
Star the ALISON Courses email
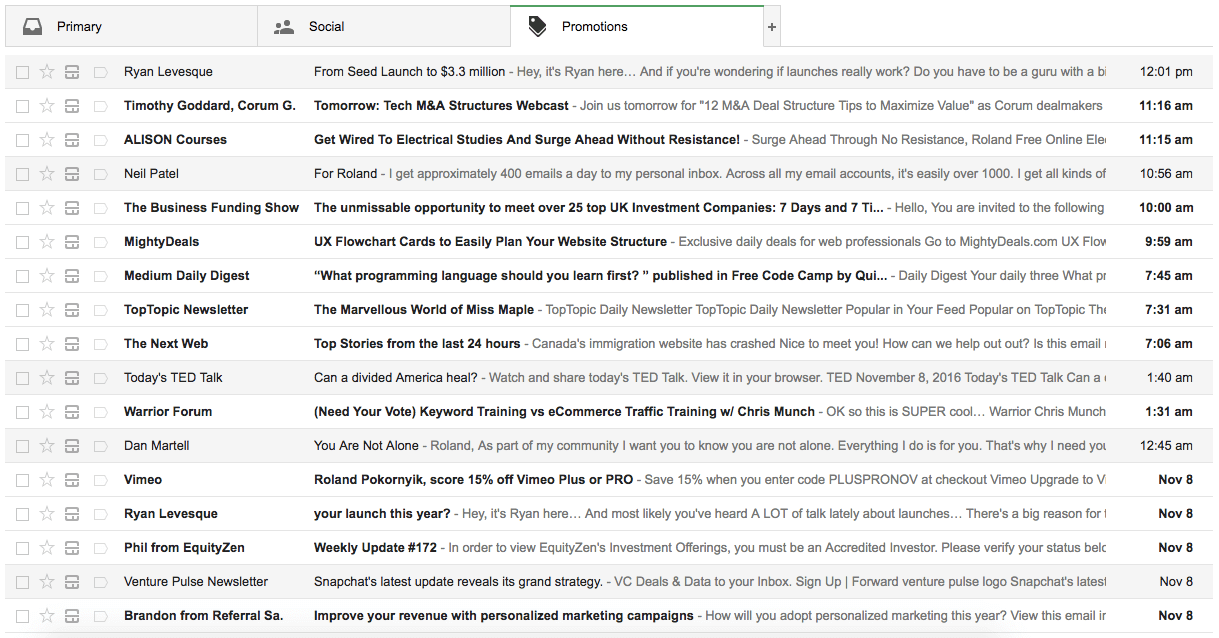(x=46, y=140)
